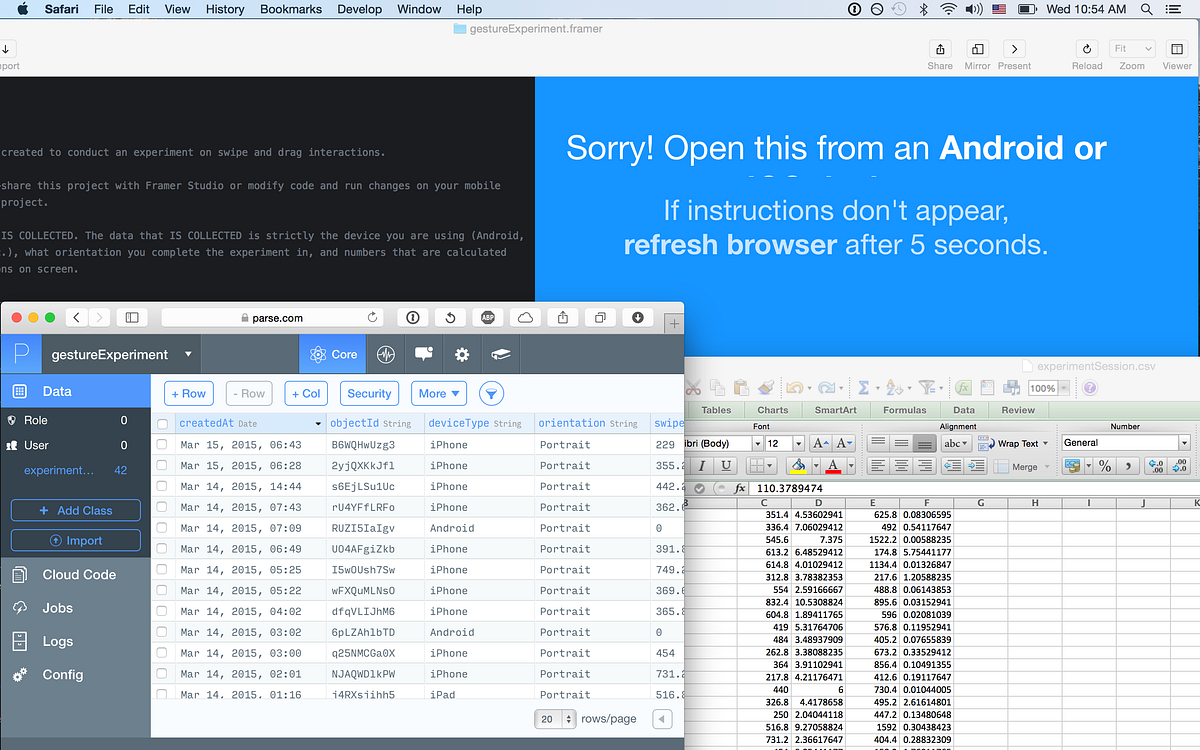
Task: Open iCloud tabs cloud icon in Safari
Action: click(525, 317)
